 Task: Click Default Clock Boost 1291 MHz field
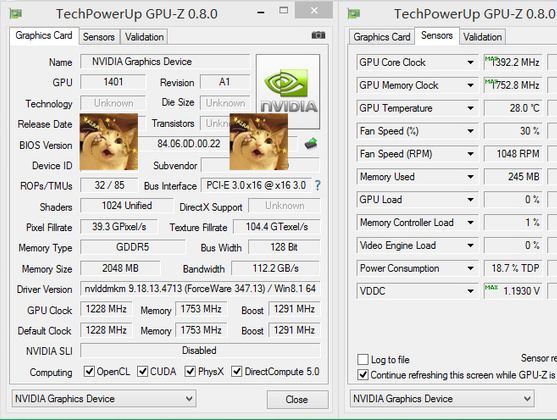294,330
